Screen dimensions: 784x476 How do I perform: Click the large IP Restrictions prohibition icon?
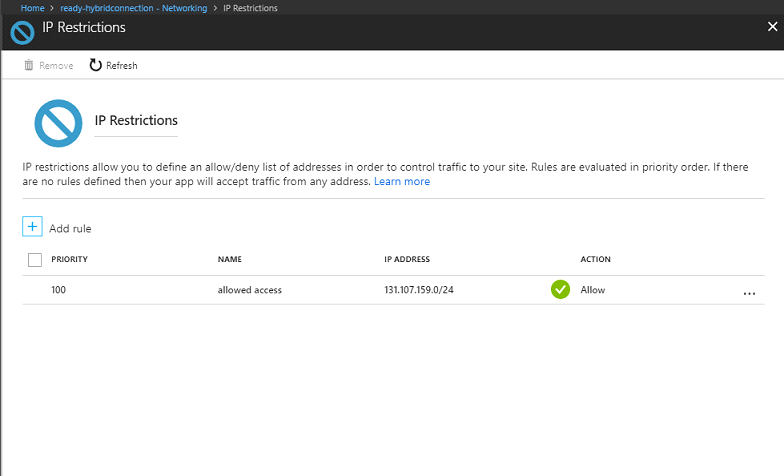(58, 123)
